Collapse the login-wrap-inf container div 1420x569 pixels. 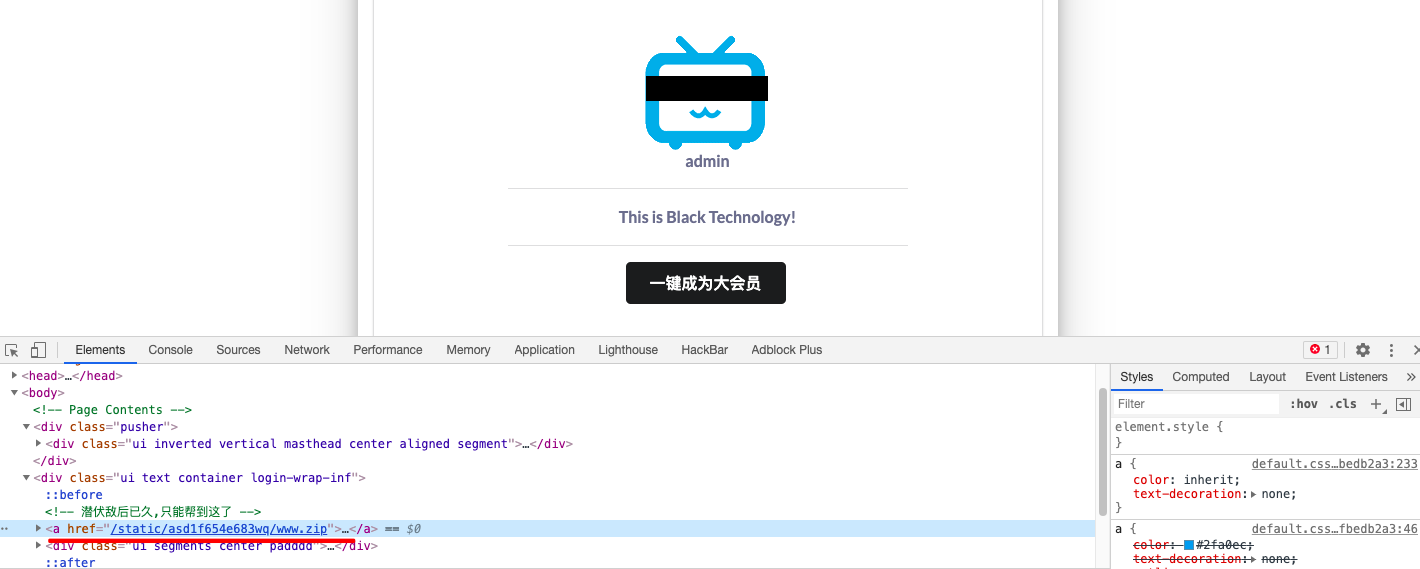pos(26,478)
